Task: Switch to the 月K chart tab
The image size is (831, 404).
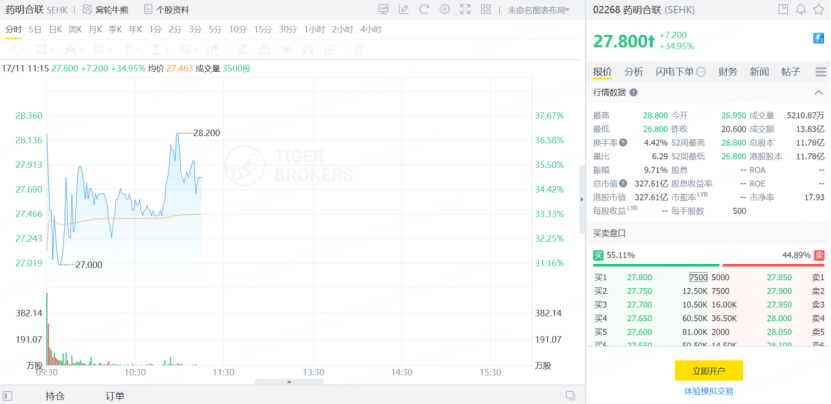Action: pos(95,30)
